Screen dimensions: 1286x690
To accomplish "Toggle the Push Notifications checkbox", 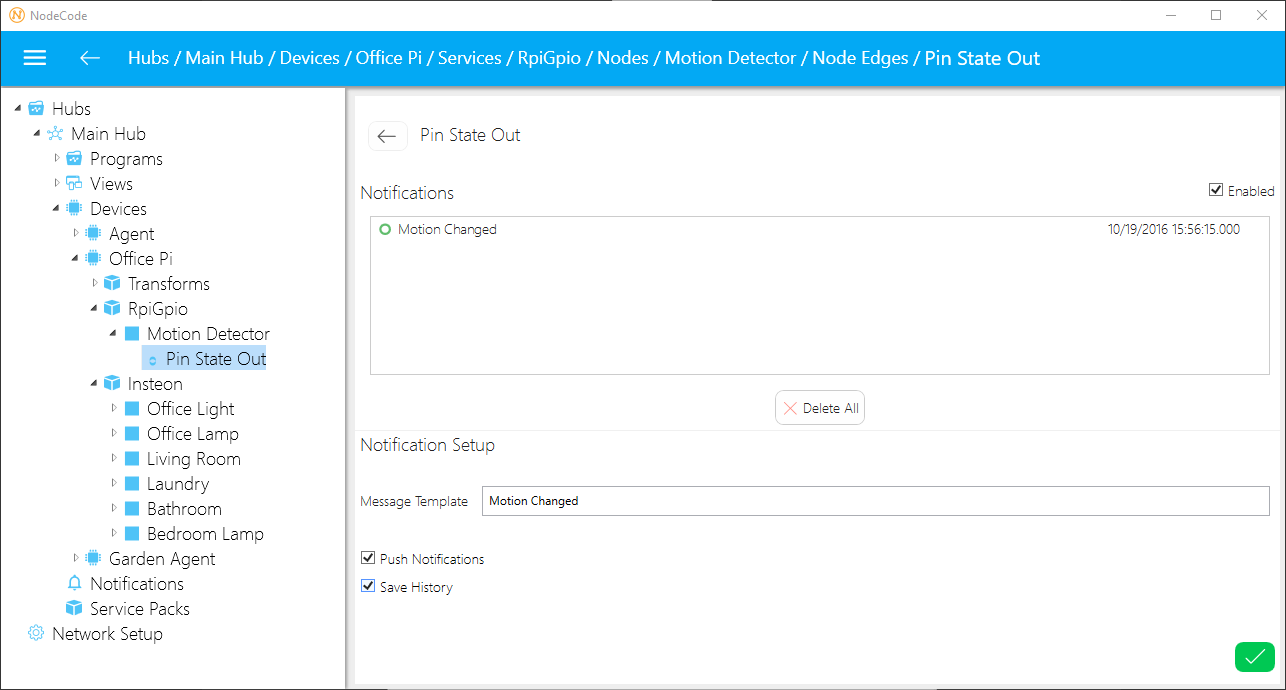I will (368, 559).
